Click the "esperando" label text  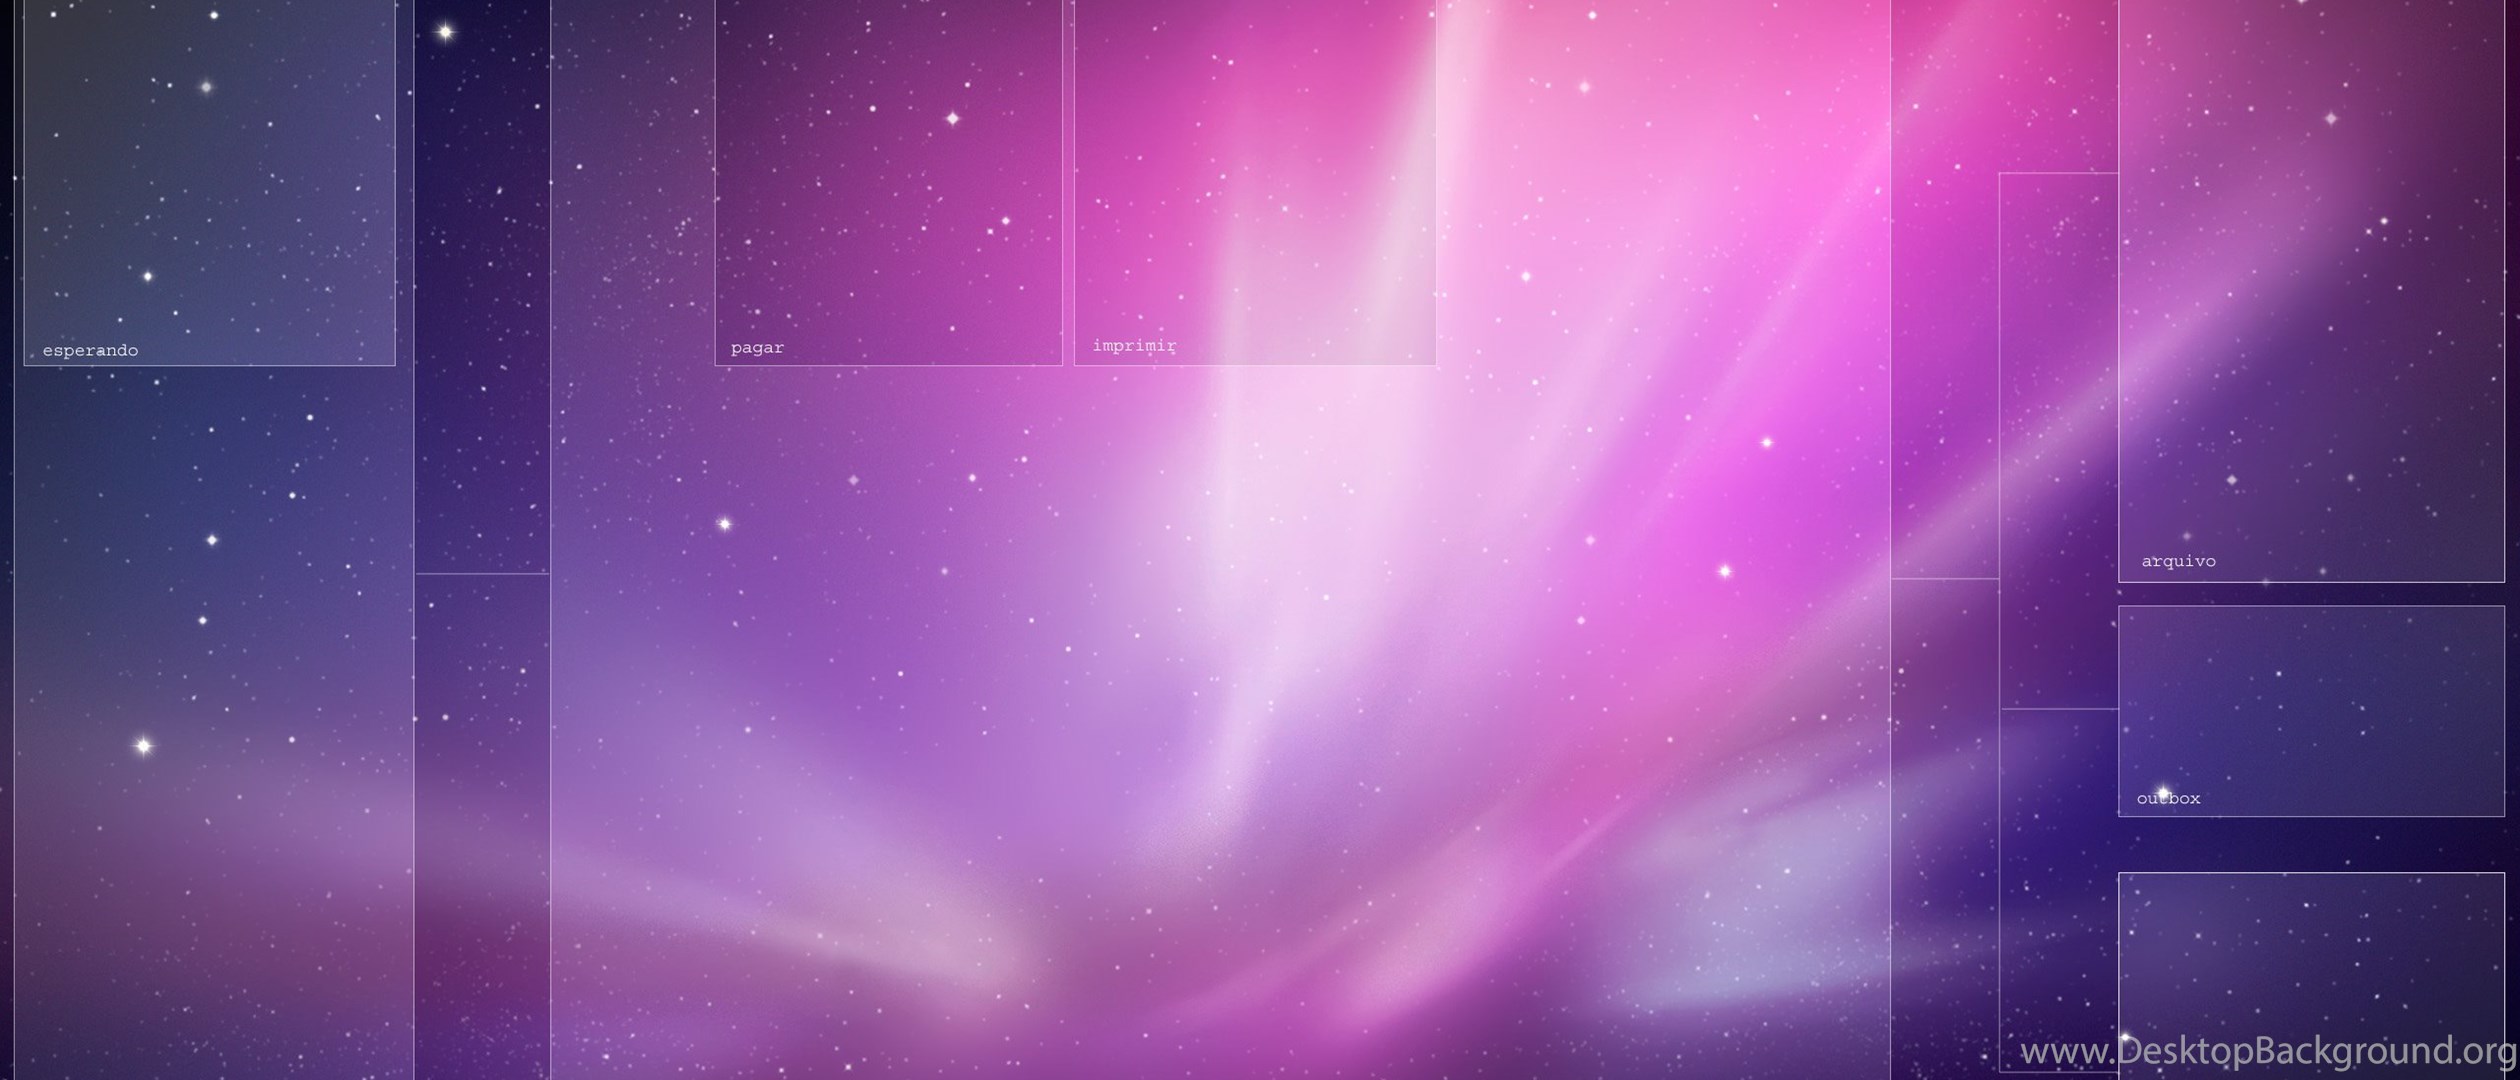[90, 350]
